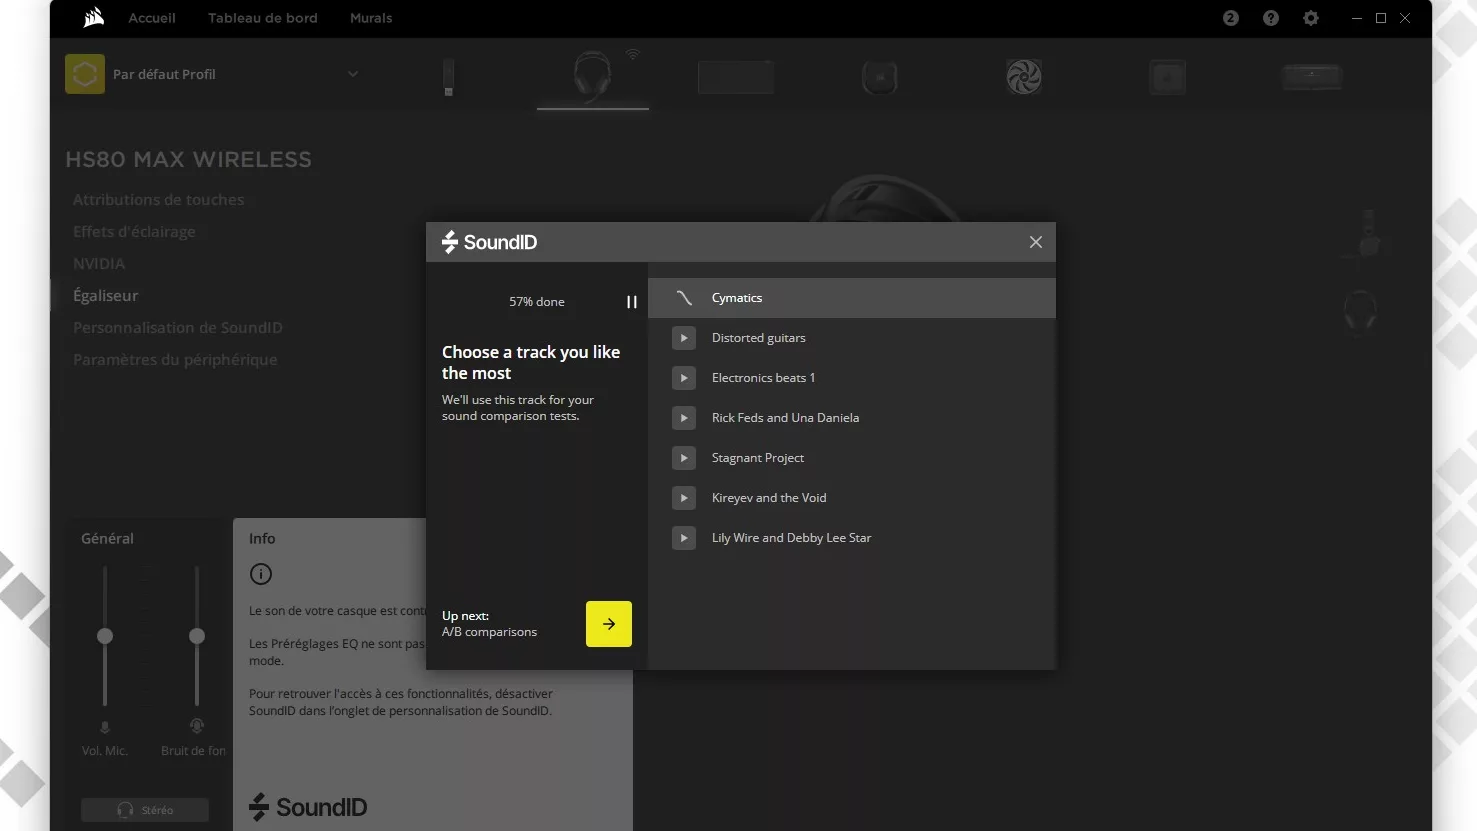Select the Distorted guitars track name
The image size is (1477, 831).
[758, 338]
